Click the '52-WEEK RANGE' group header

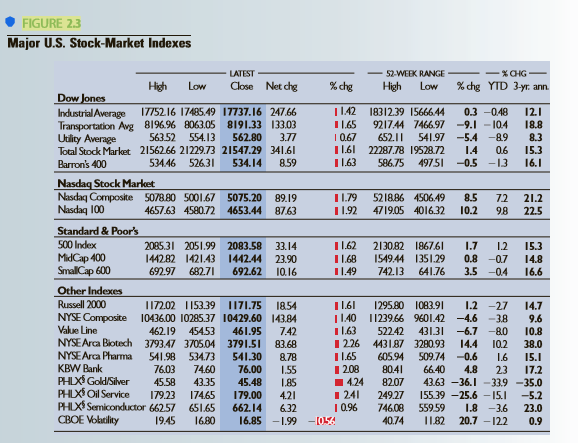tap(415, 73)
